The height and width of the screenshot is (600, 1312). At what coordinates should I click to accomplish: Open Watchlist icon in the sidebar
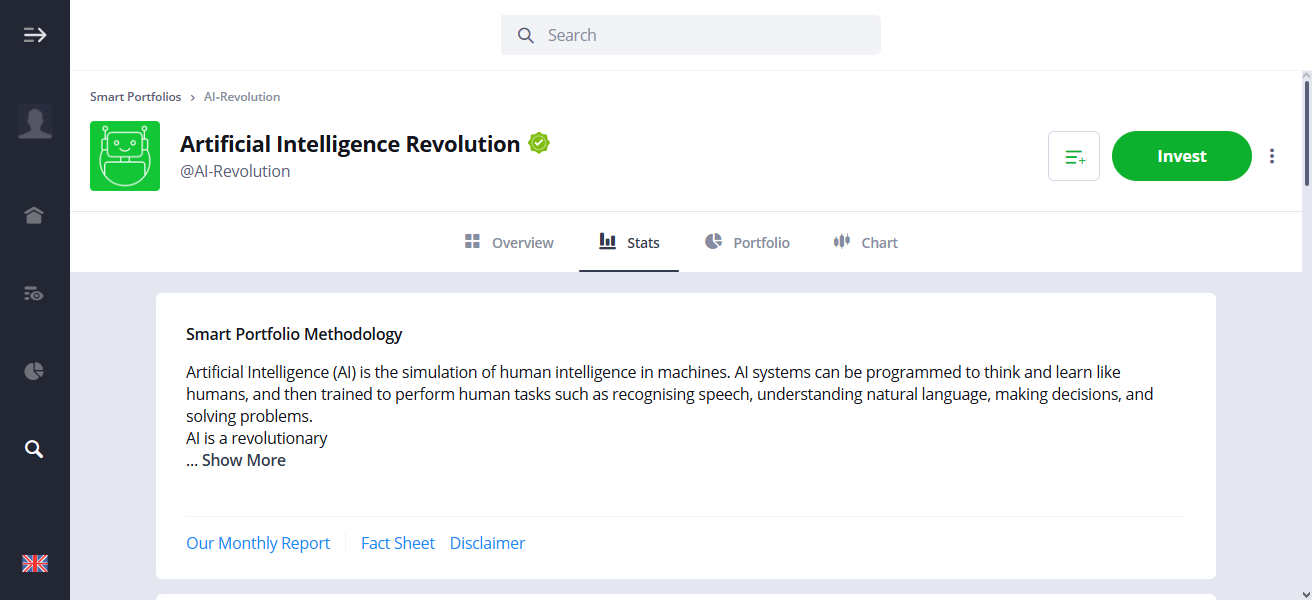(x=35, y=294)
